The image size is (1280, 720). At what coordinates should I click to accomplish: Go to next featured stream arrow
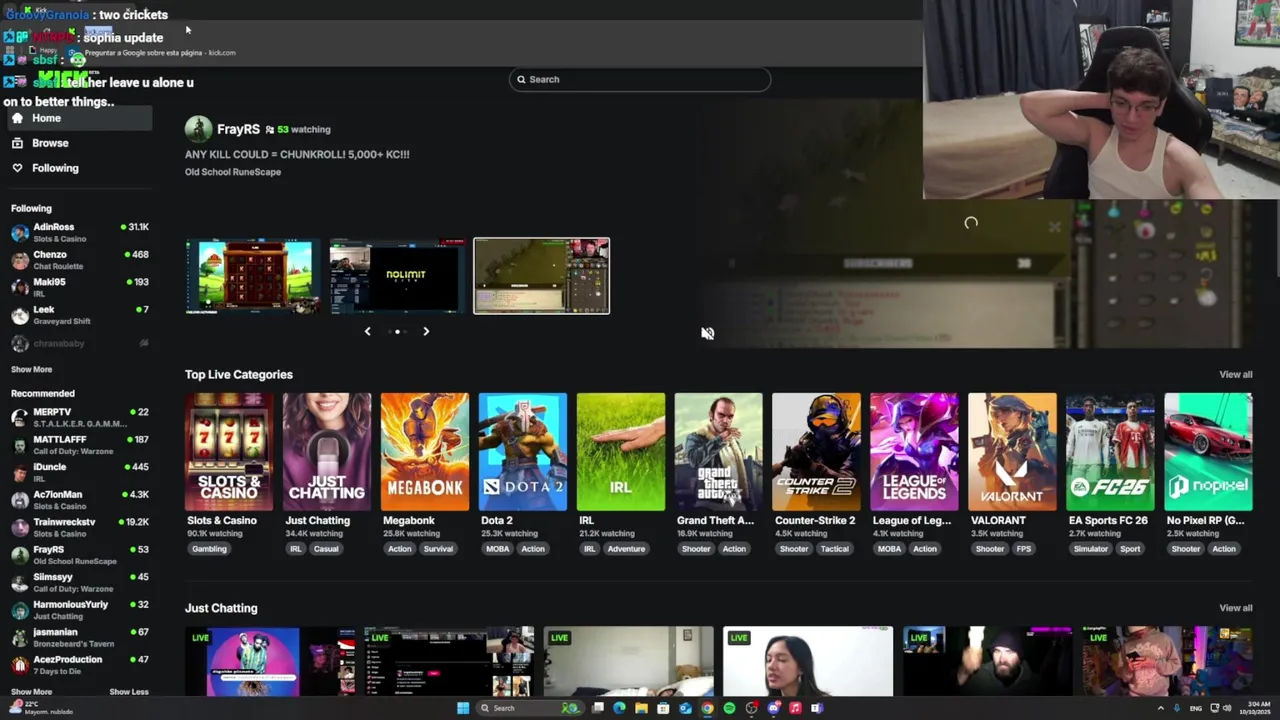coord(426,331)
